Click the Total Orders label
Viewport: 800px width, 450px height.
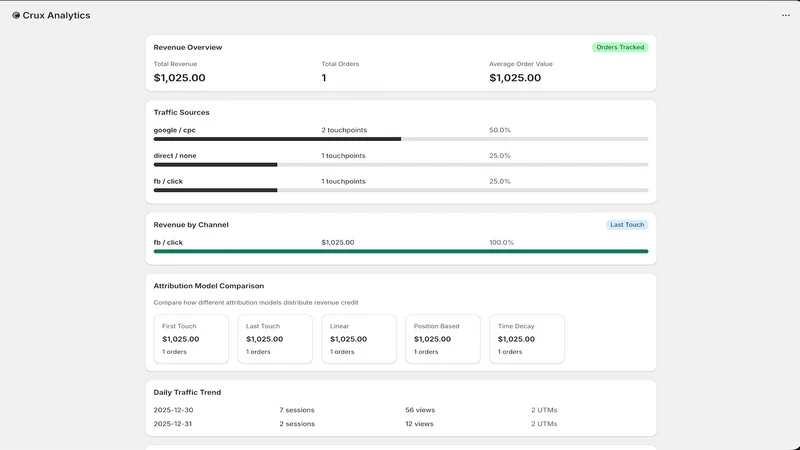pos(340,64)
